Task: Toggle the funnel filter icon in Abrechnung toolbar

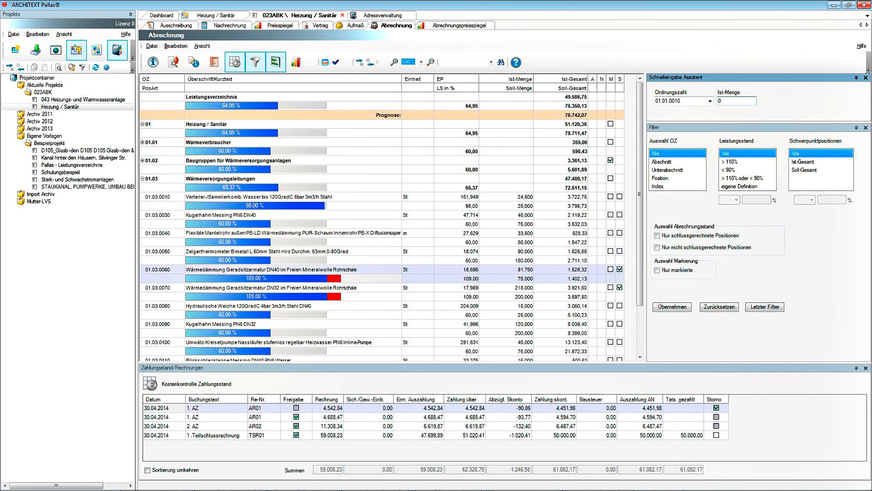Action: pos(257,63)
